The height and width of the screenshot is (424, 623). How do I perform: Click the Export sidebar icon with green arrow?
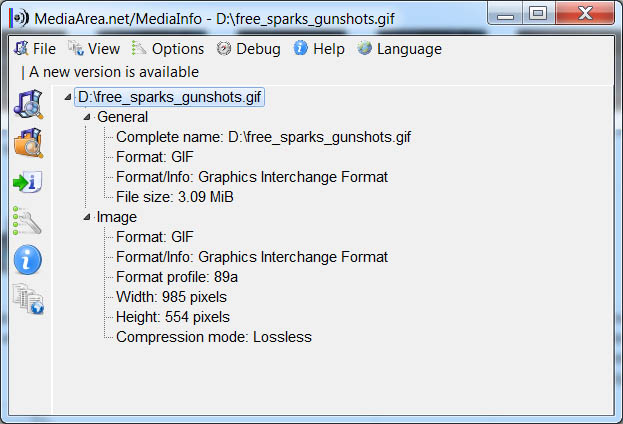28,182
